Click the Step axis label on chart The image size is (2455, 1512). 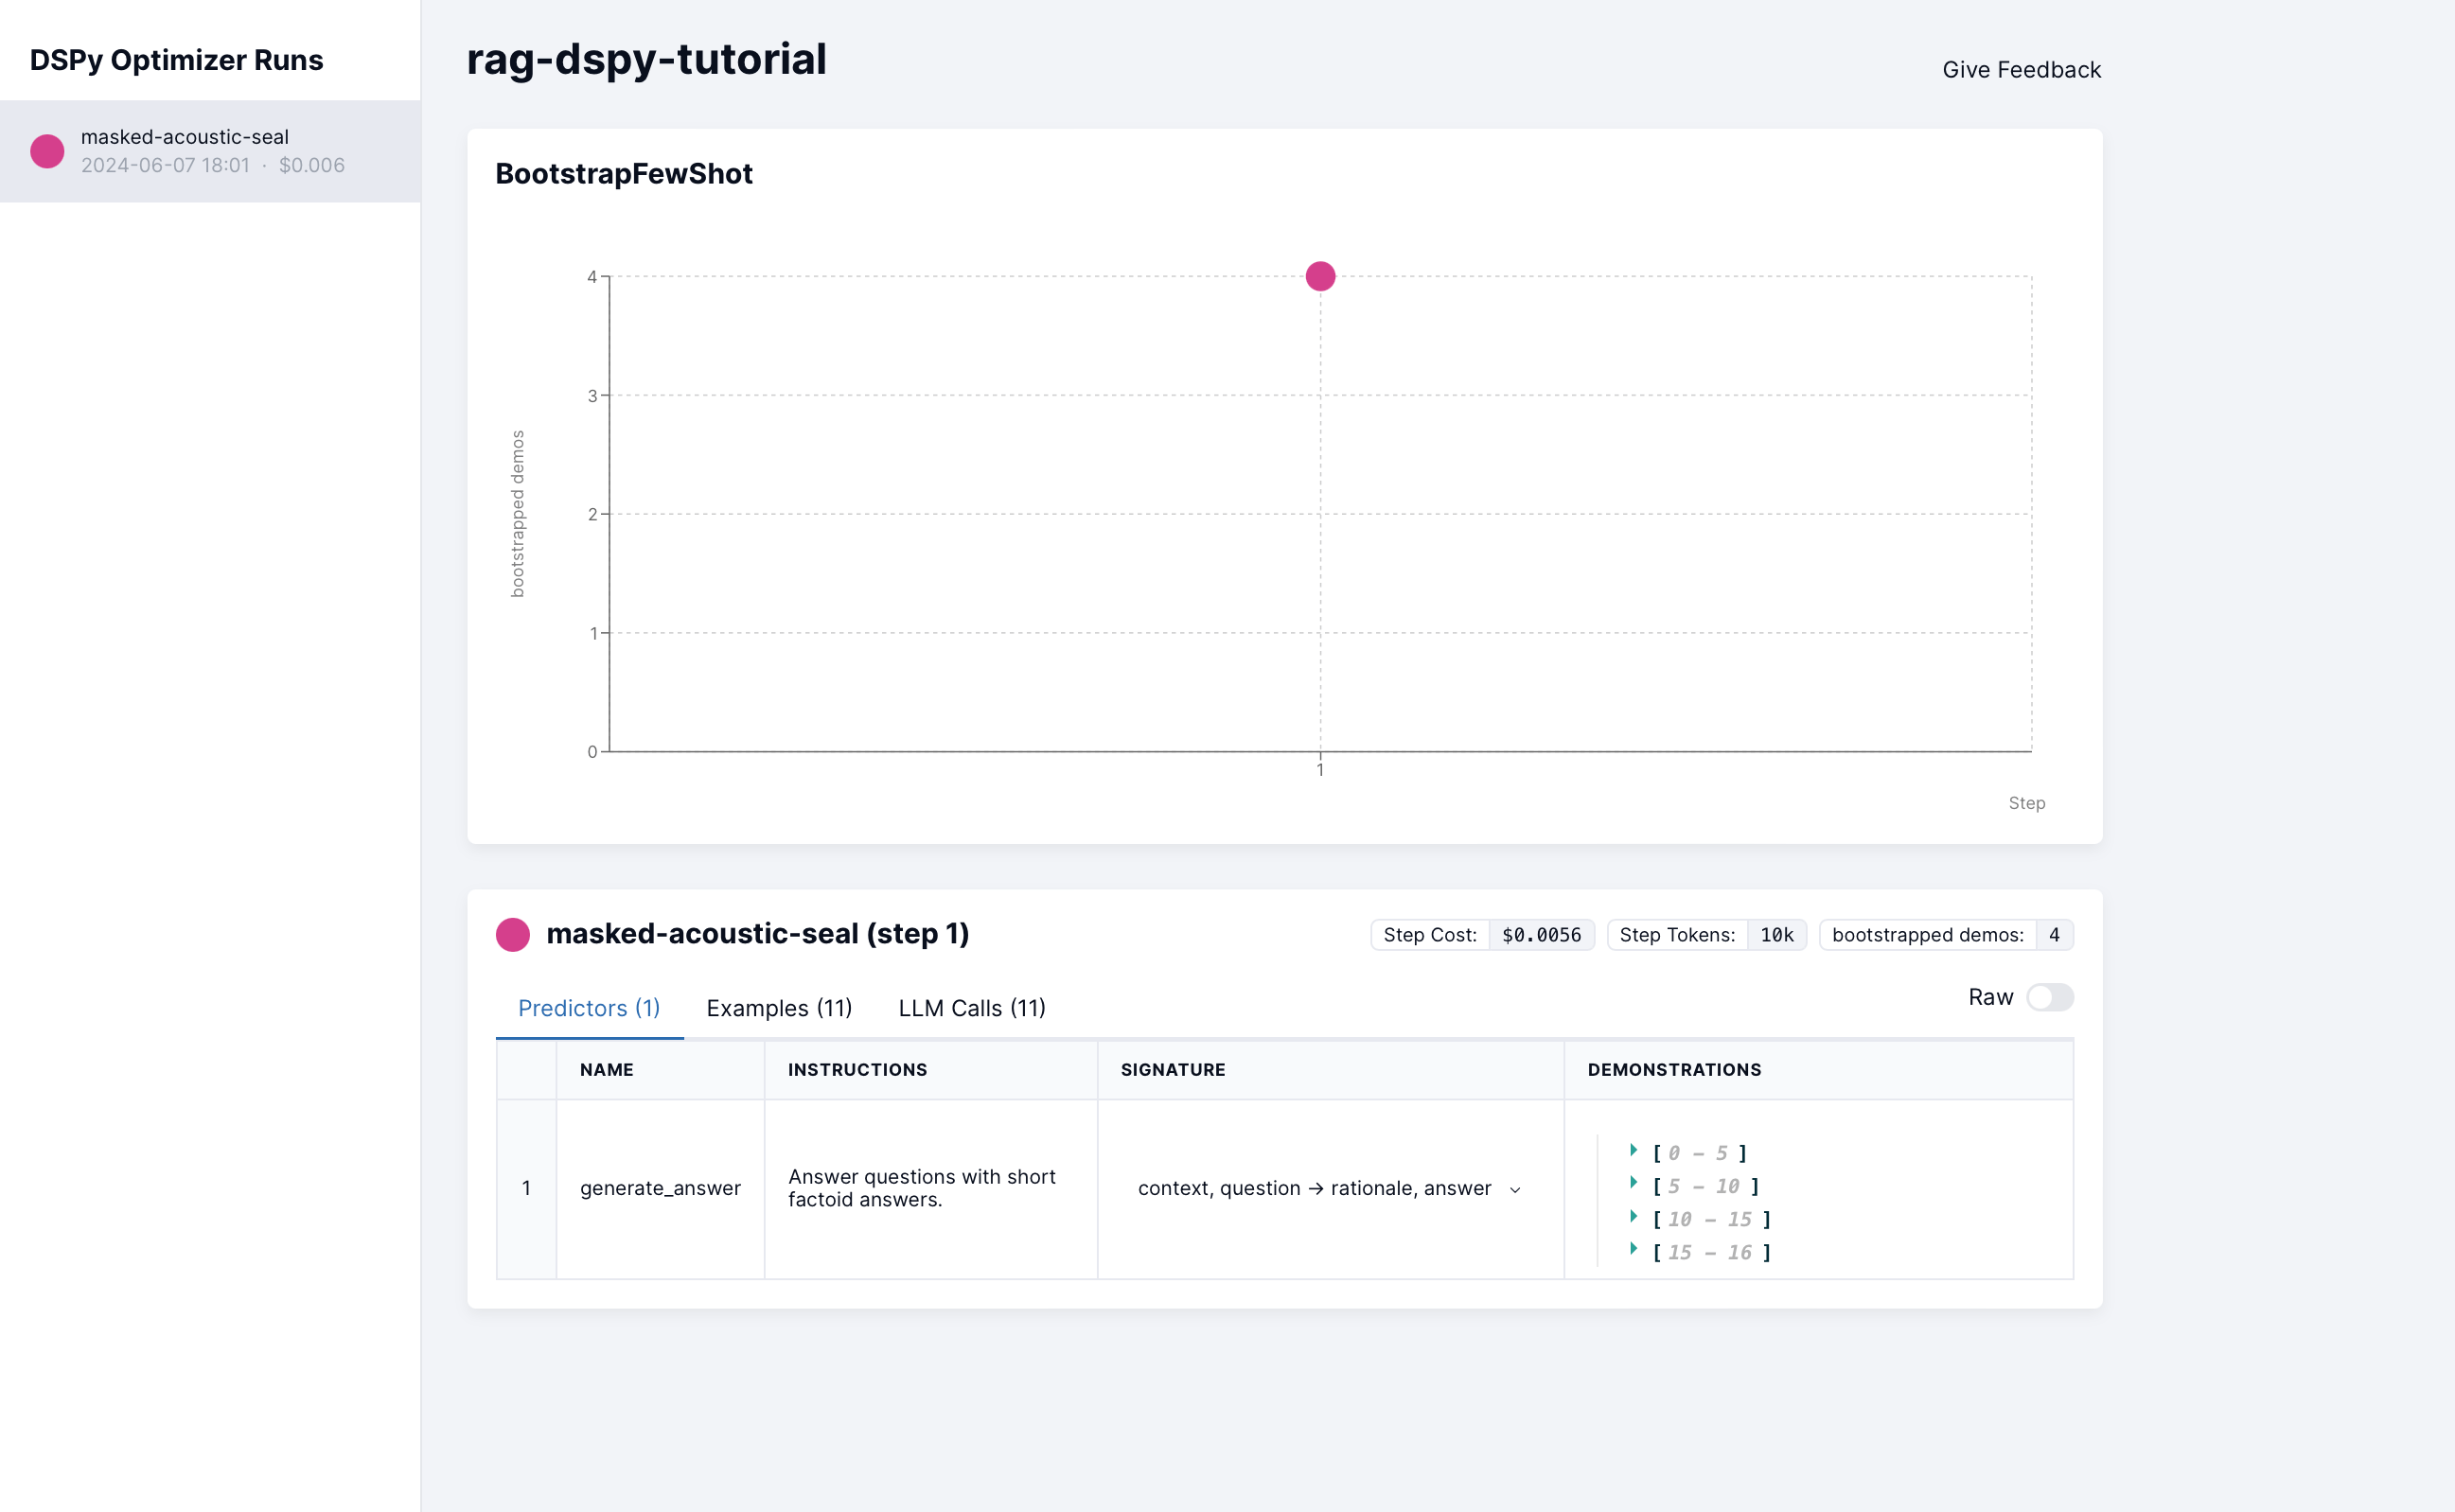(x=2026, y=803)
